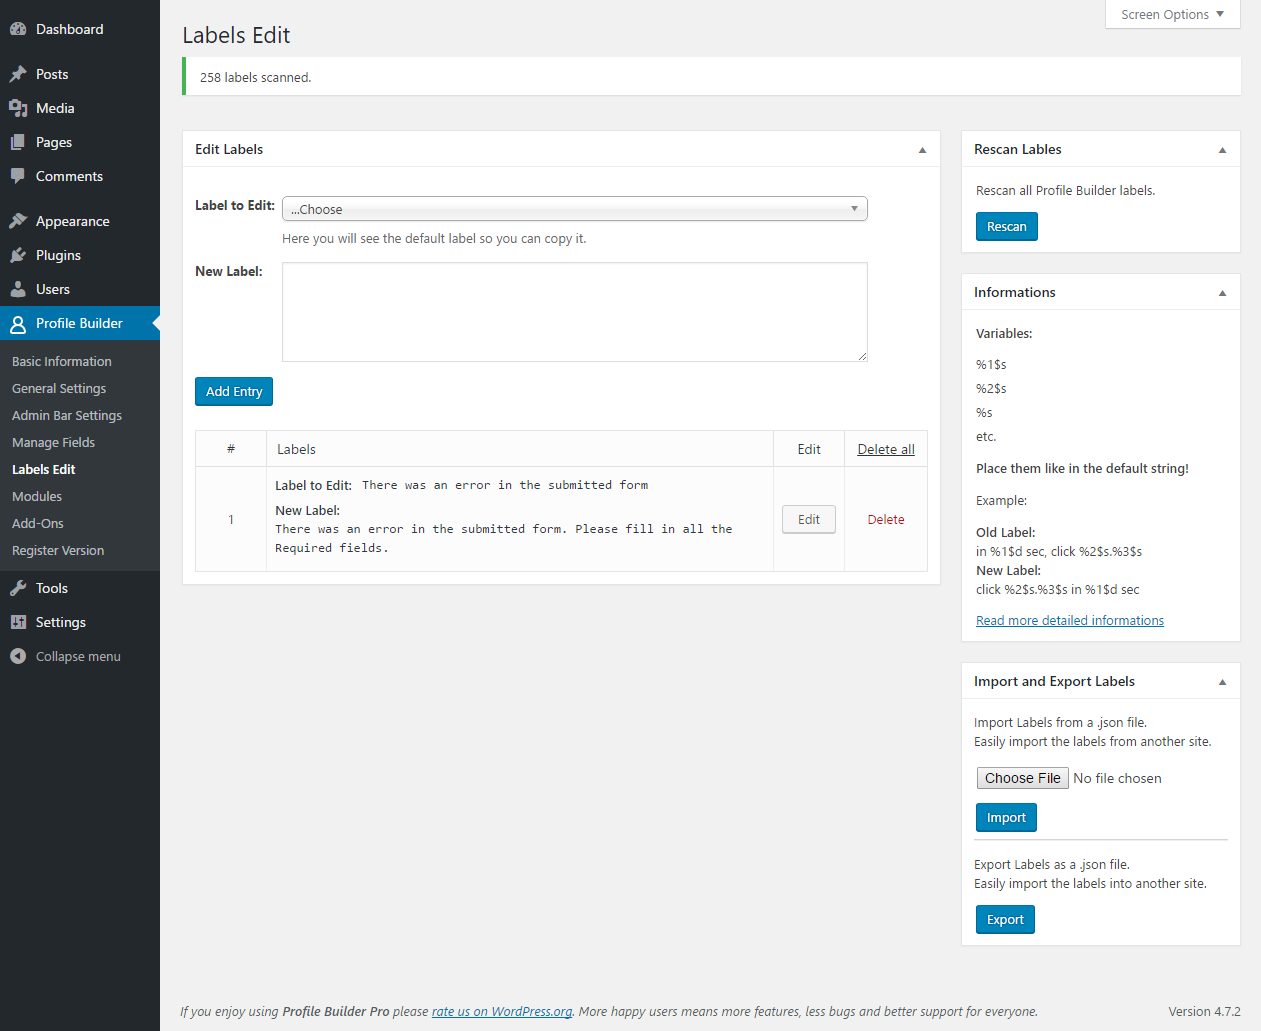Click the %2$s variable text
This screenshot has height=1031, width=1261.
pyautogui.click(x=991, y=389)
